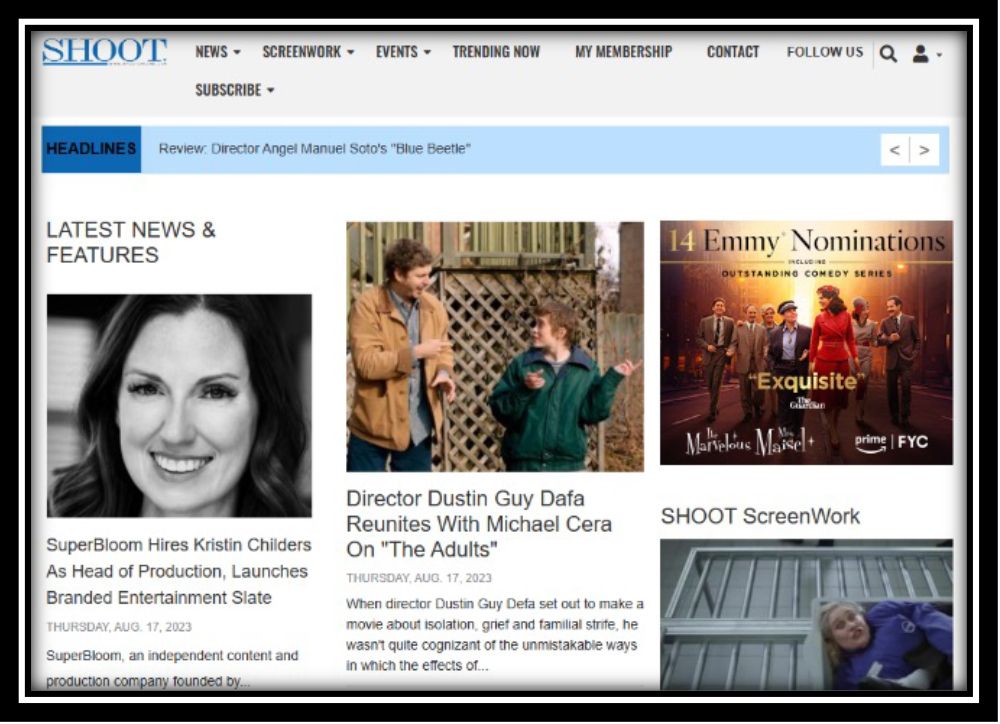Image resolution: width=1000 pixels, height=724 pixels.
Task: Click the 'When director Dustin Guy Defa' summary
Action: (x=495, y=635)
